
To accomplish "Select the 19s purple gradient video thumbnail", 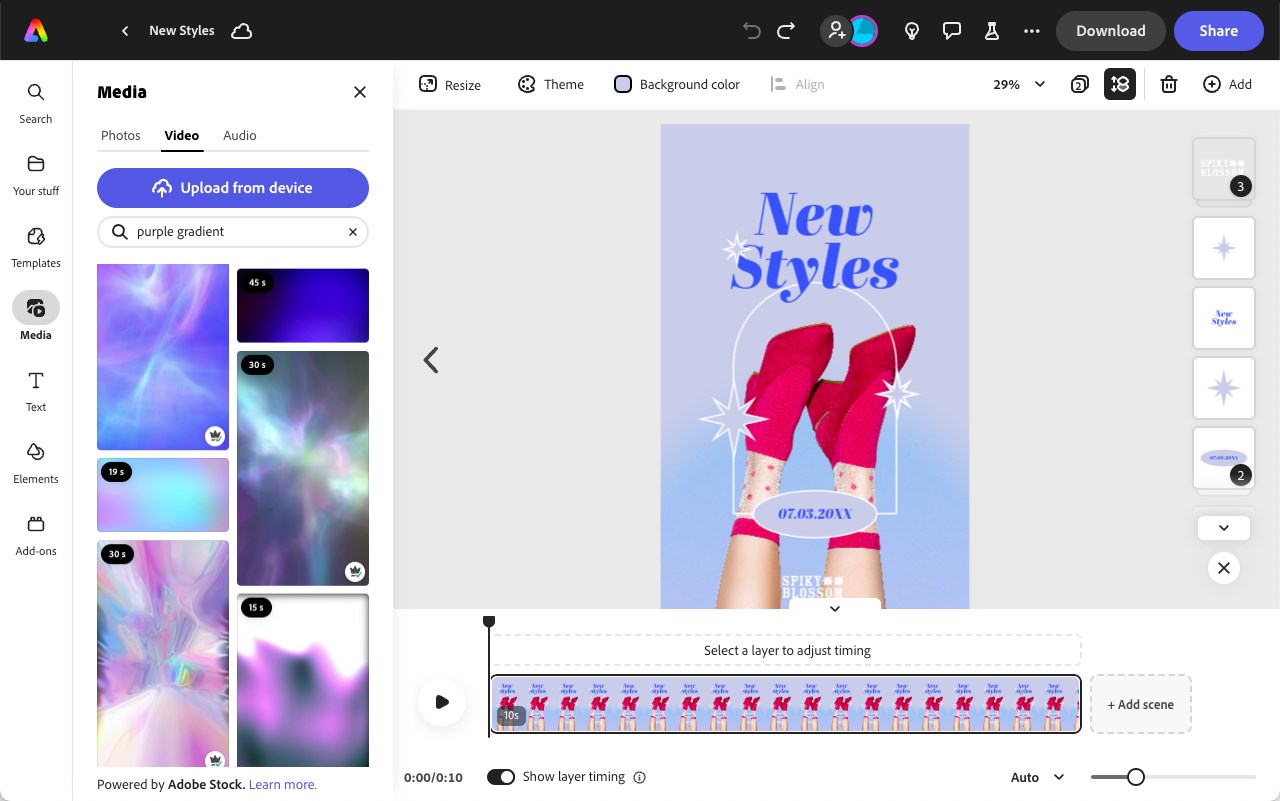I will [162, 495].
